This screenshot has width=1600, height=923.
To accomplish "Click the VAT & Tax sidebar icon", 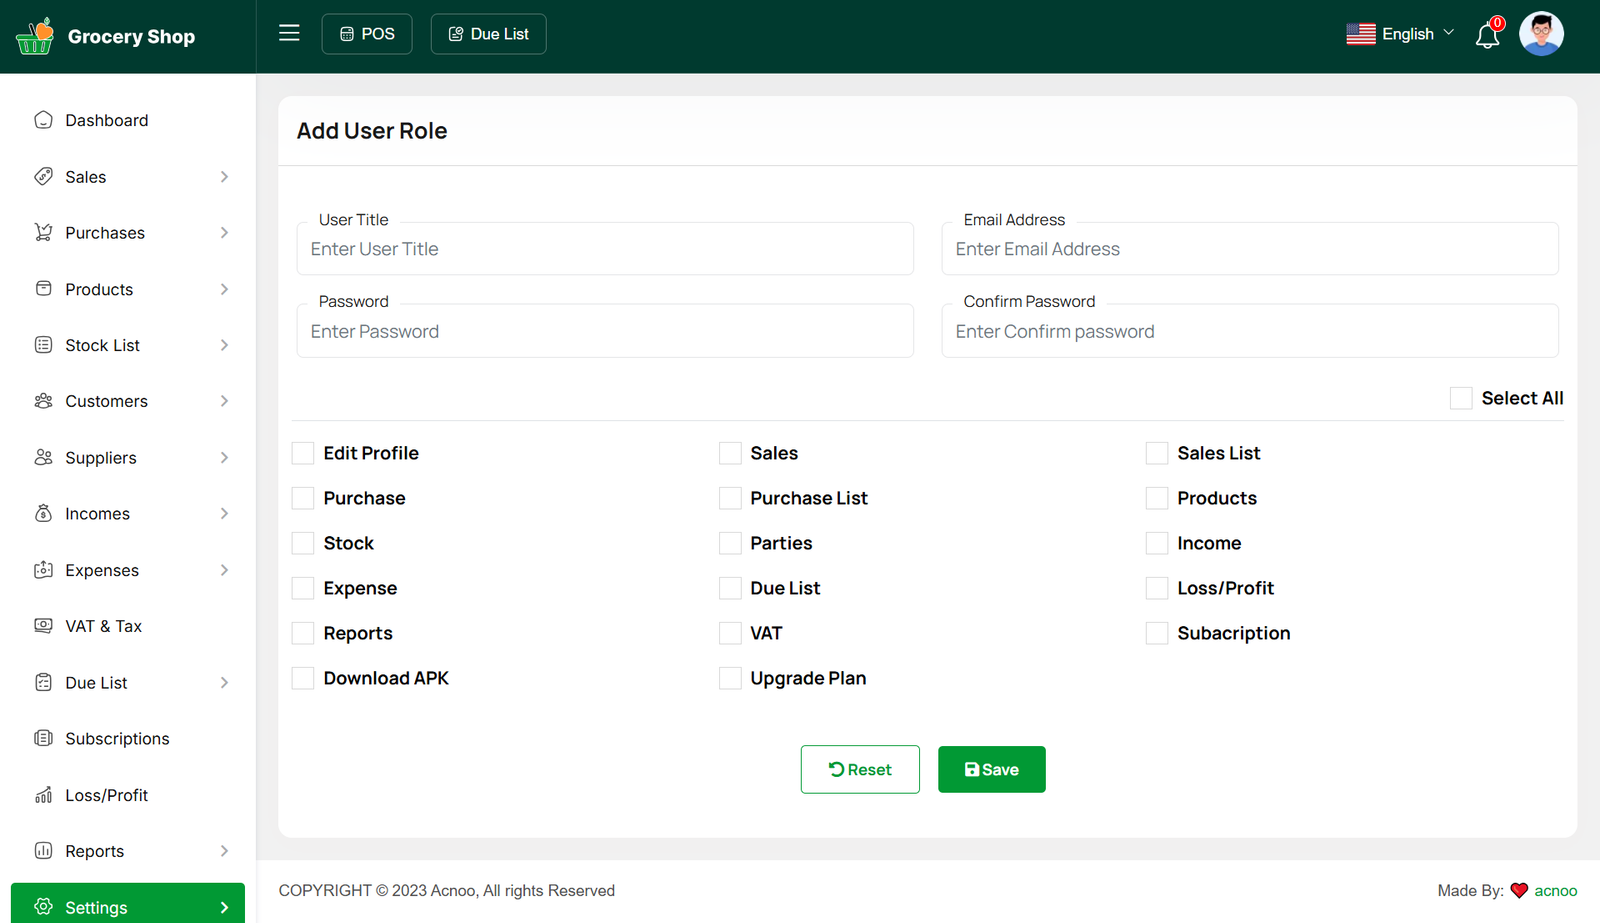I will [x=43, y=626].
